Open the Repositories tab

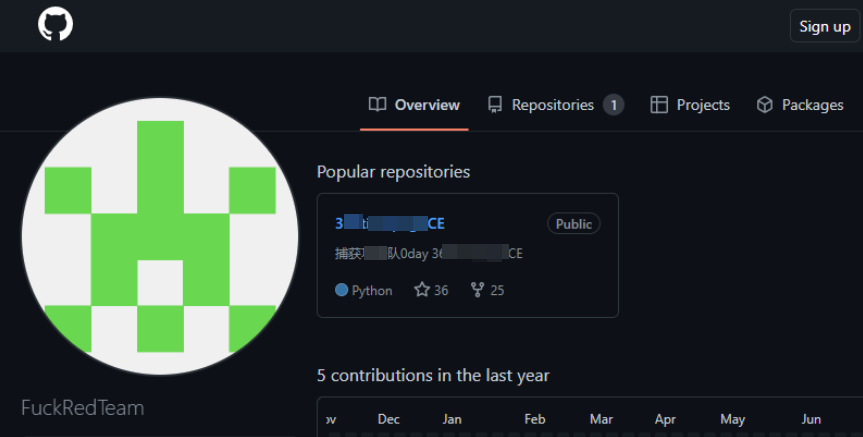pos(556,105)
